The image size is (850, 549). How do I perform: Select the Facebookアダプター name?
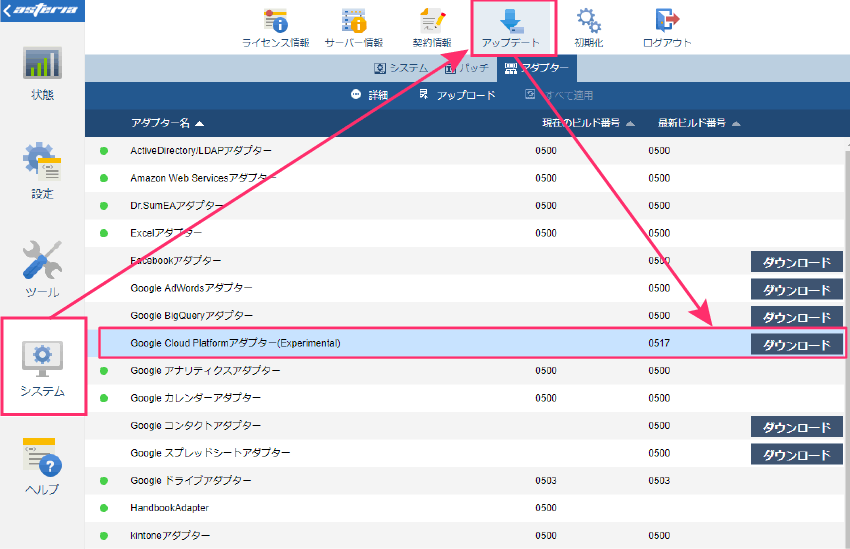[x=176, y=261]
